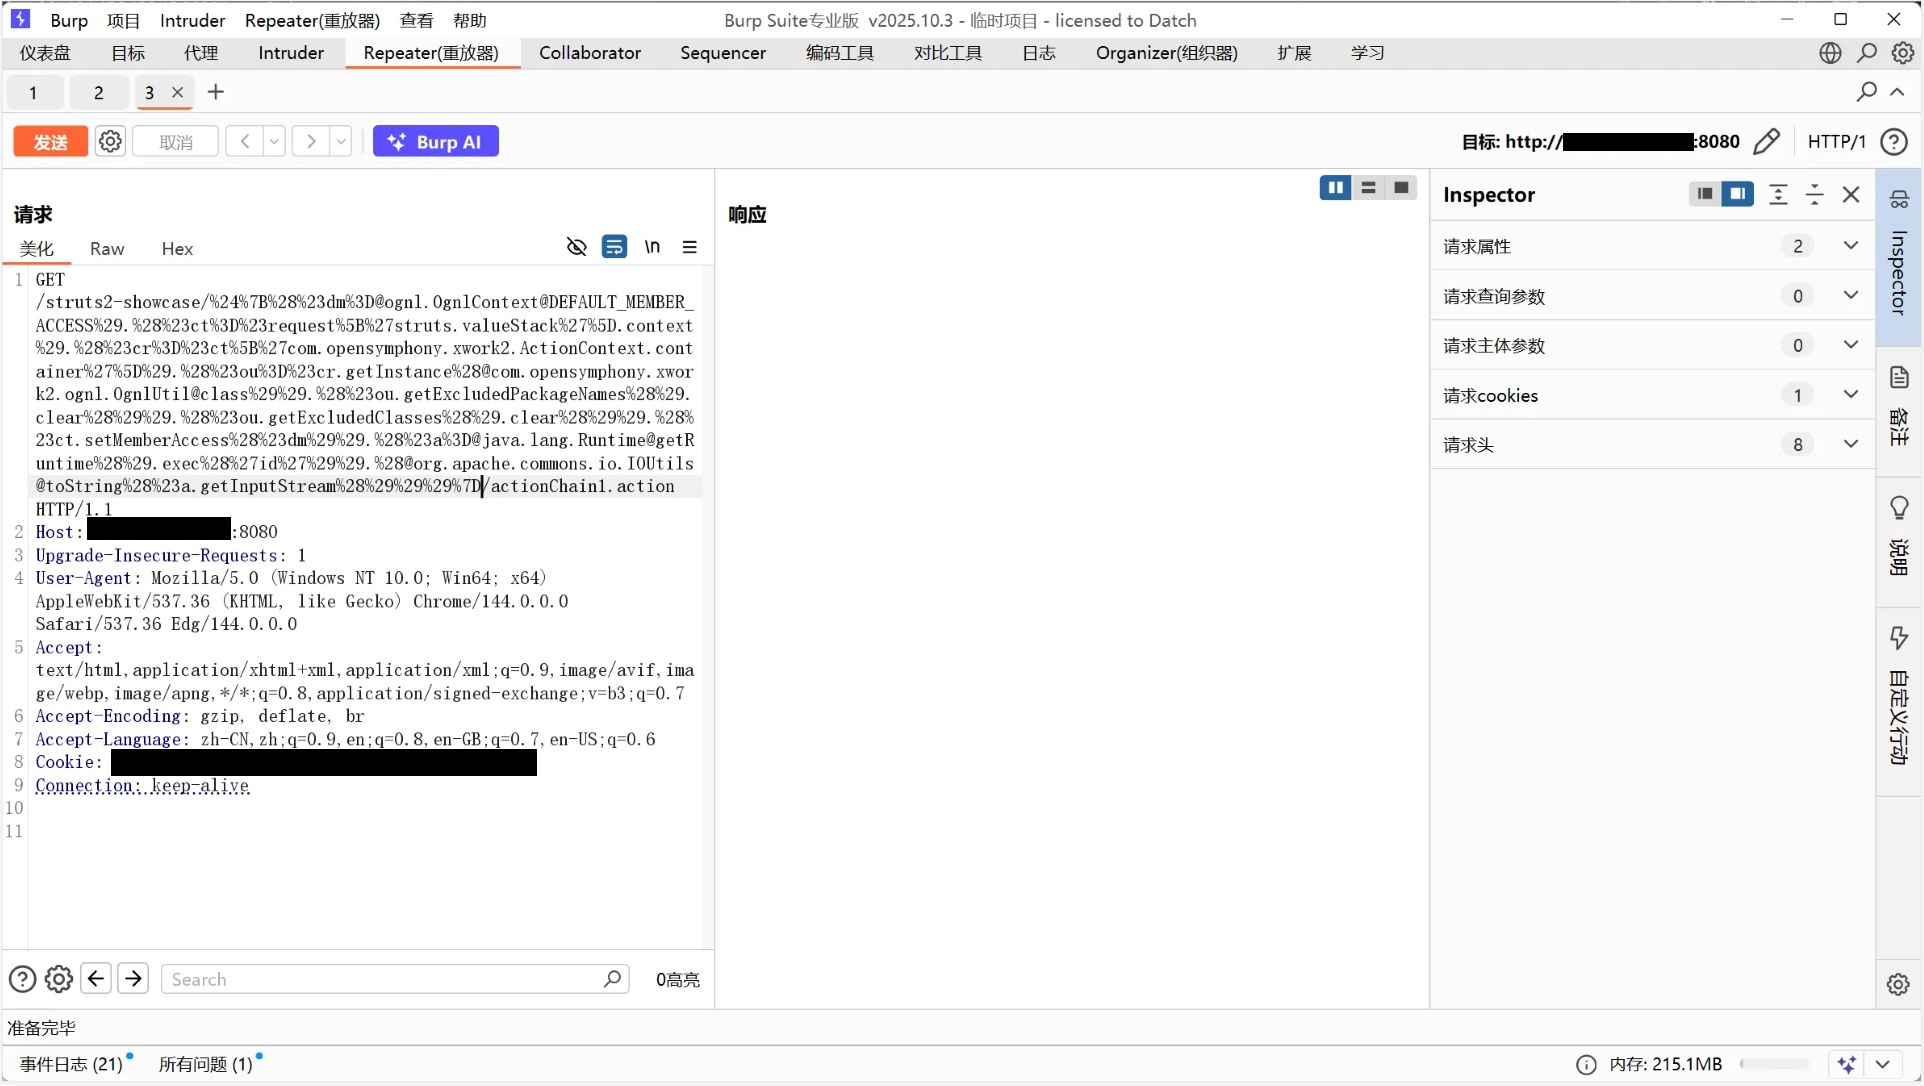Close the Inspector panel
The width and height of the screenshot is (1924, 1086).
click(1851, 195)
